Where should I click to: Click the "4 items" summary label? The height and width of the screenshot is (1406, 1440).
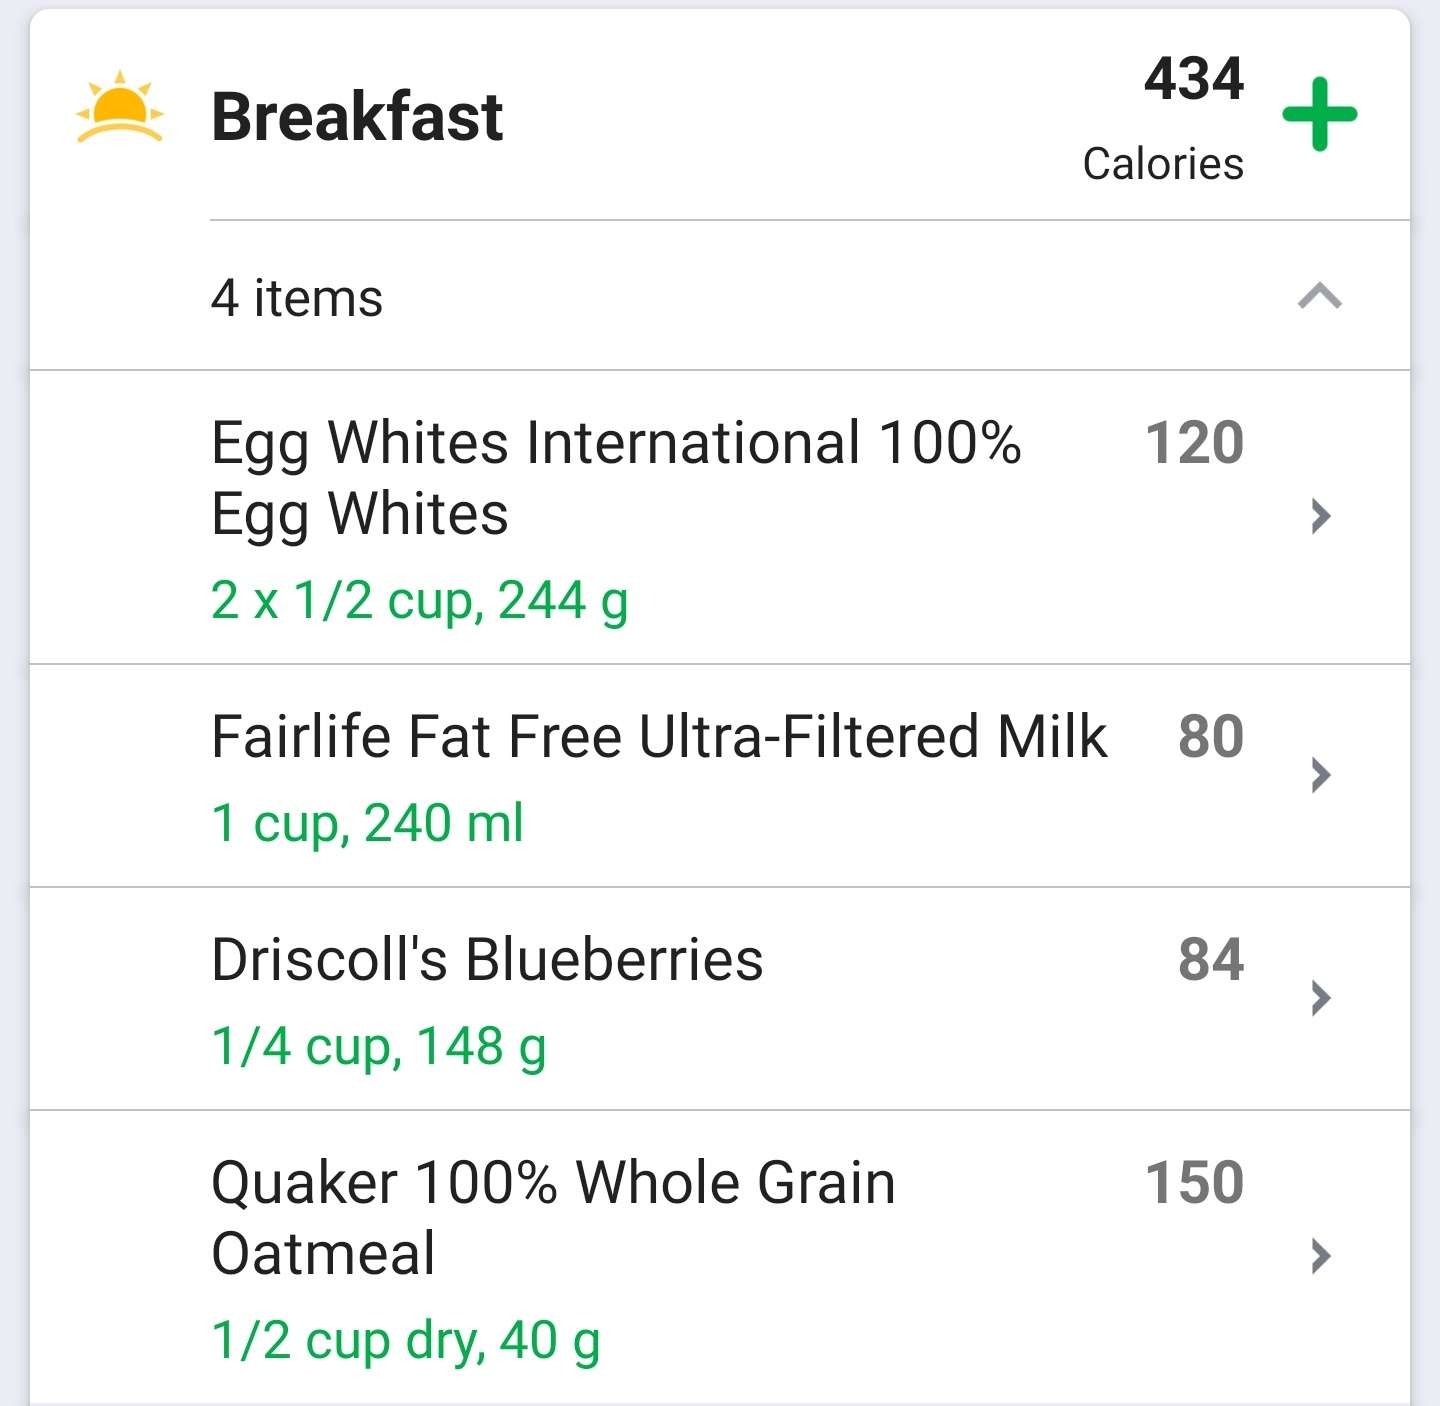point(297,298)
